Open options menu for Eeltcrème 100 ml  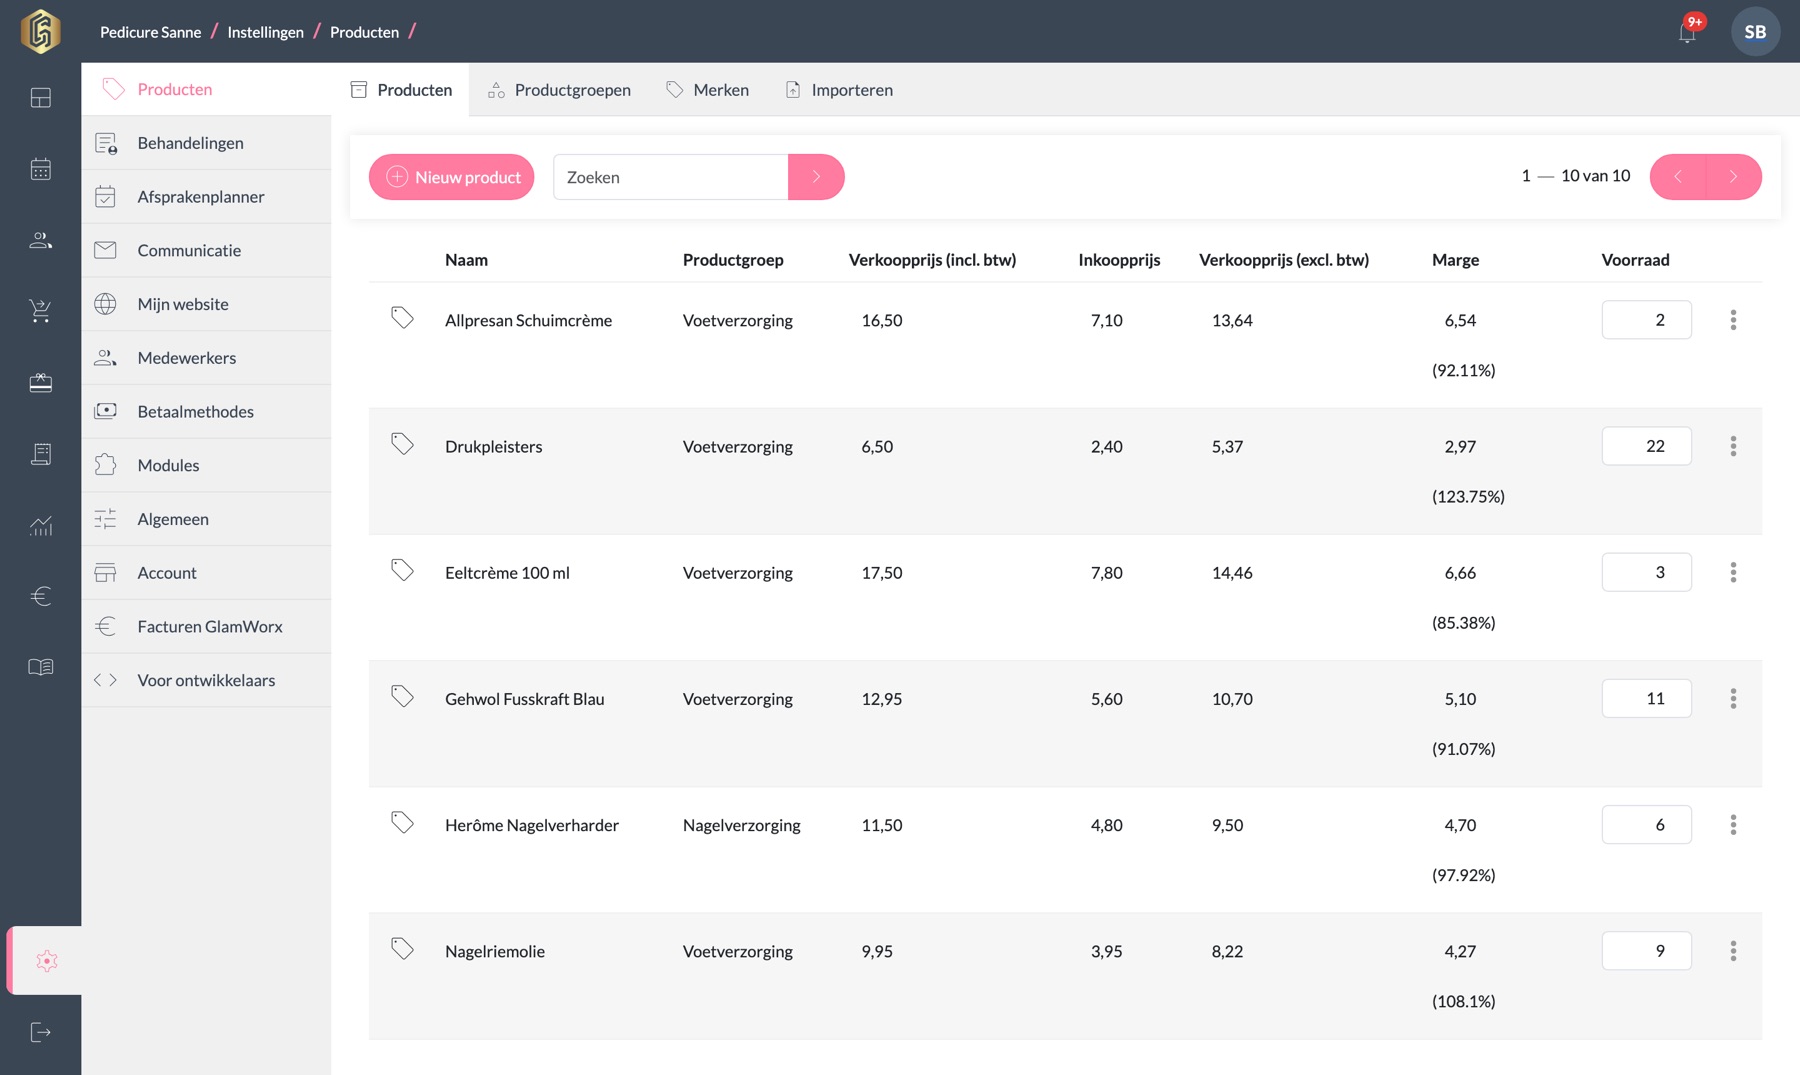tap(1733, 572)
